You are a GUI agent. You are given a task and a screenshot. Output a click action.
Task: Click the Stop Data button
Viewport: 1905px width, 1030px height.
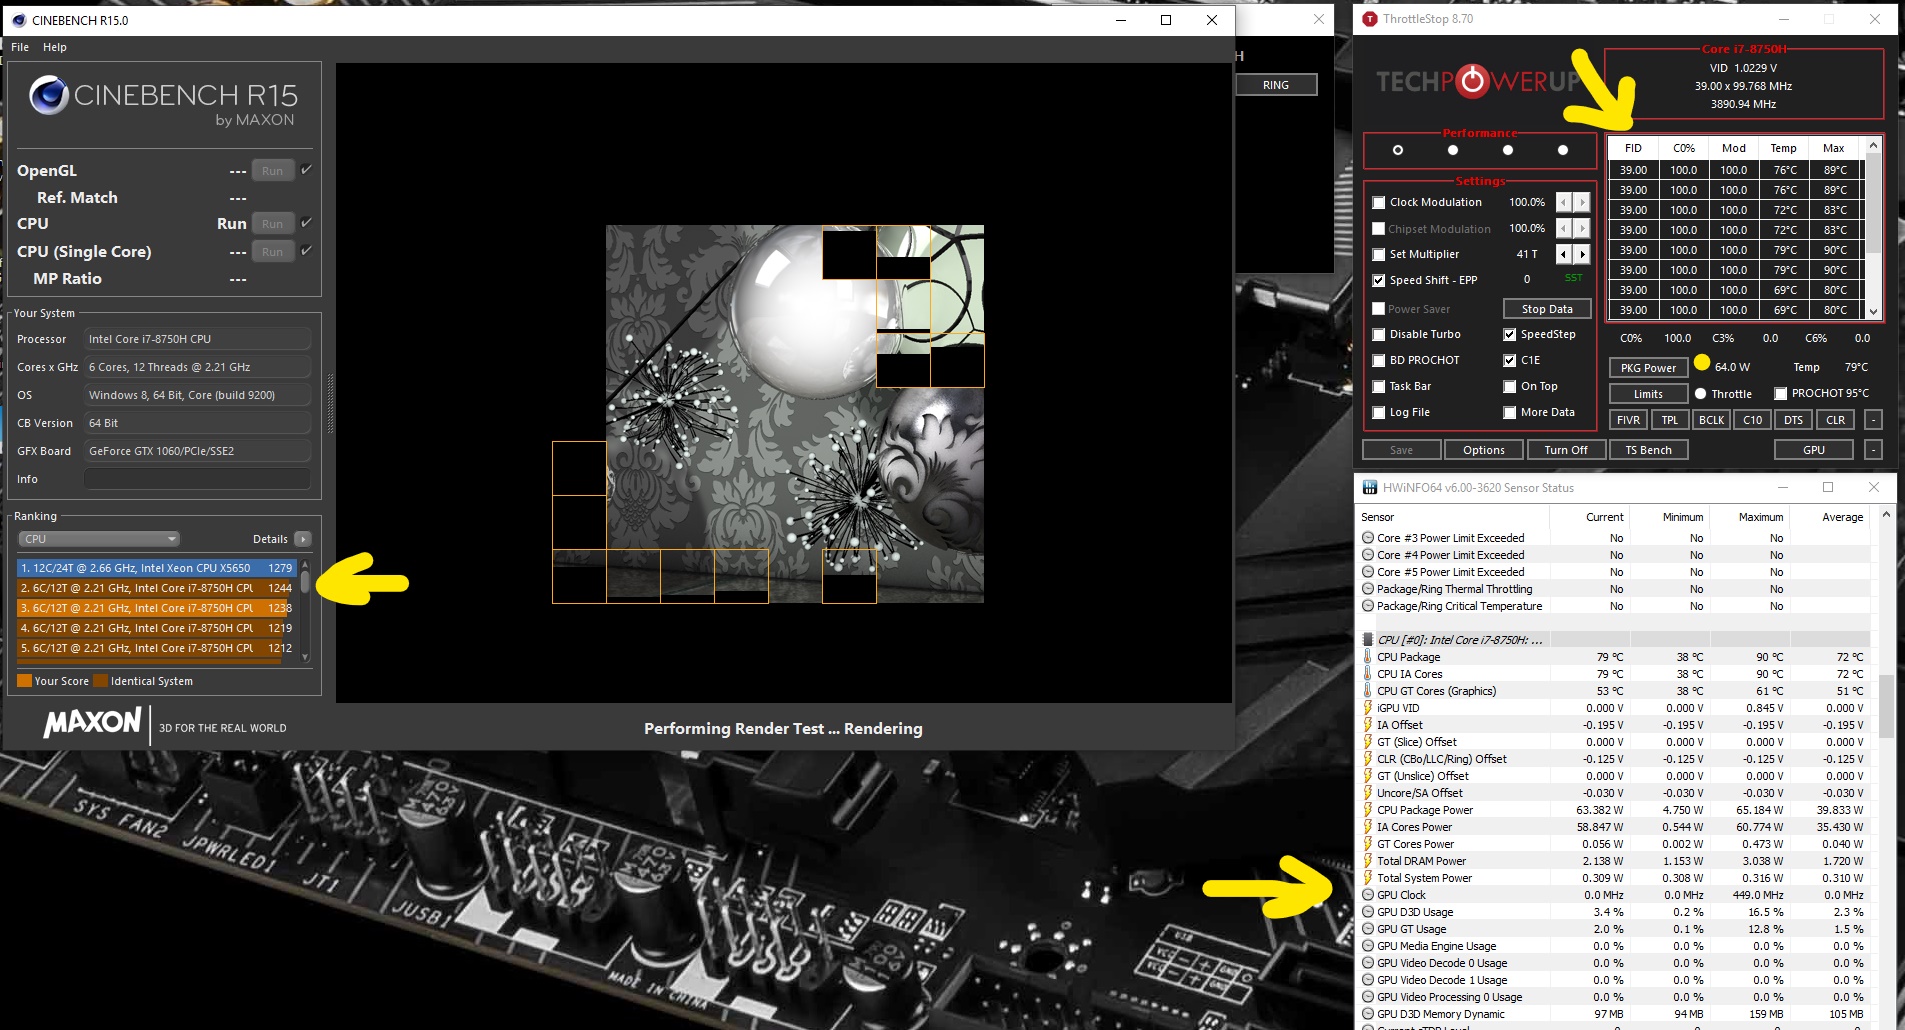point(1547,309)
